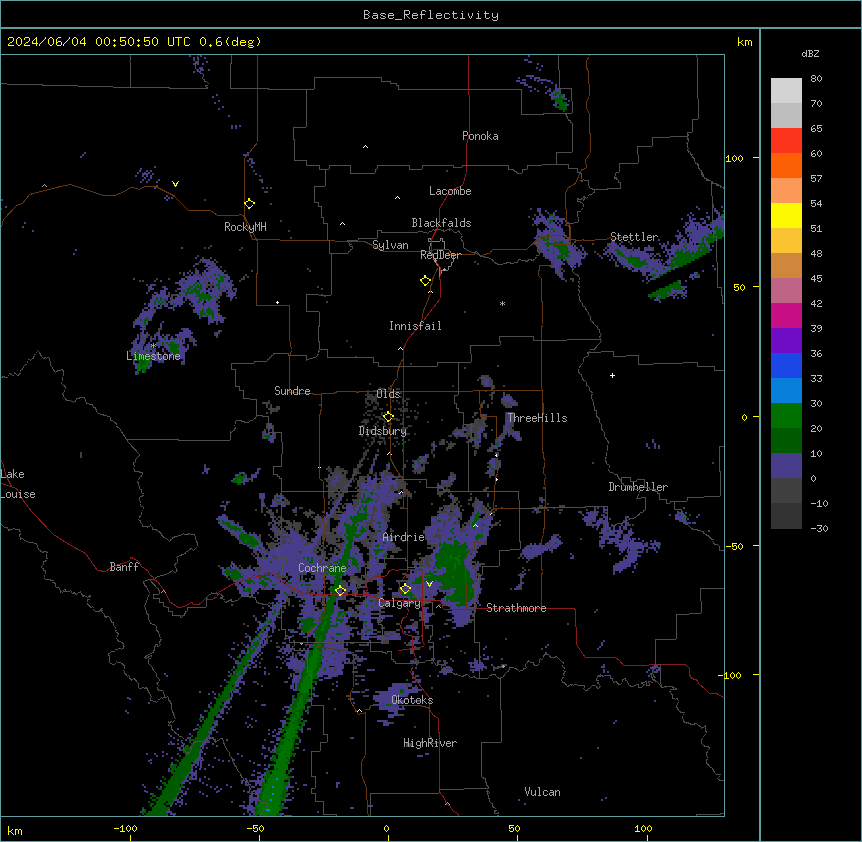Select the red swatch in the dBZ legend
The height and width of the screenshot is (842, 862).
pyautogui.click(x=786, y=141)
